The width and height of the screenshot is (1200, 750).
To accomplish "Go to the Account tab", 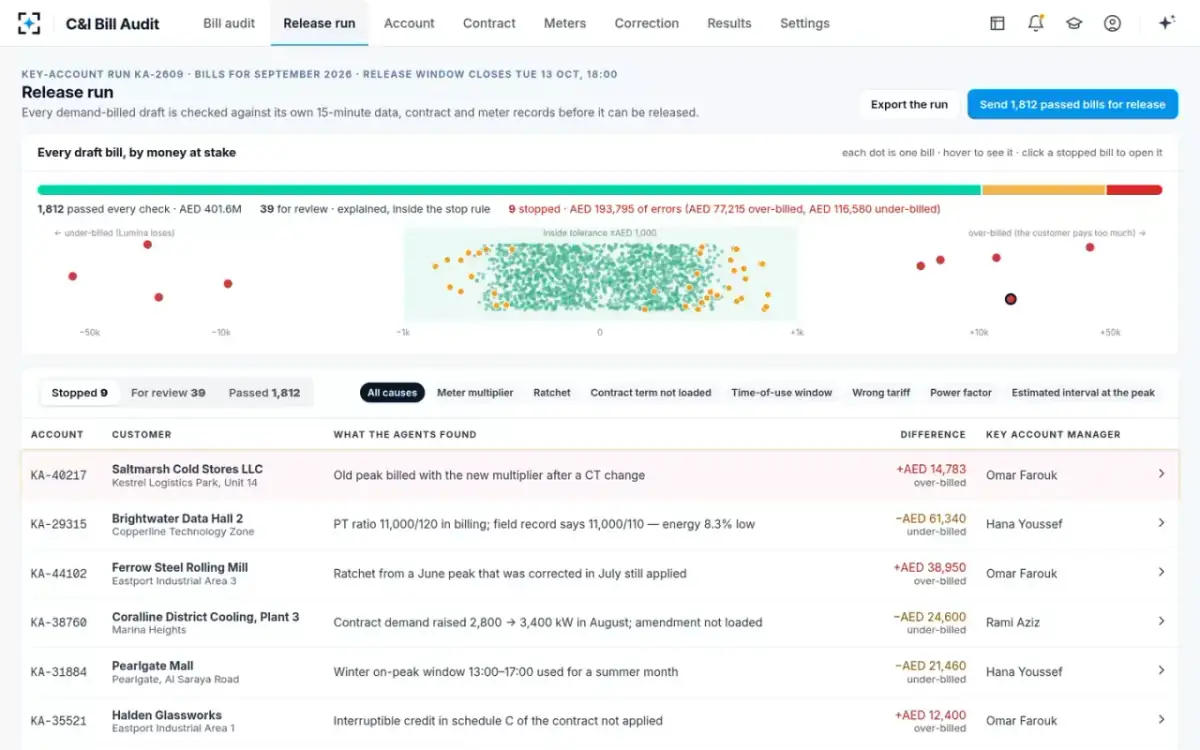I will pos(409,23).
